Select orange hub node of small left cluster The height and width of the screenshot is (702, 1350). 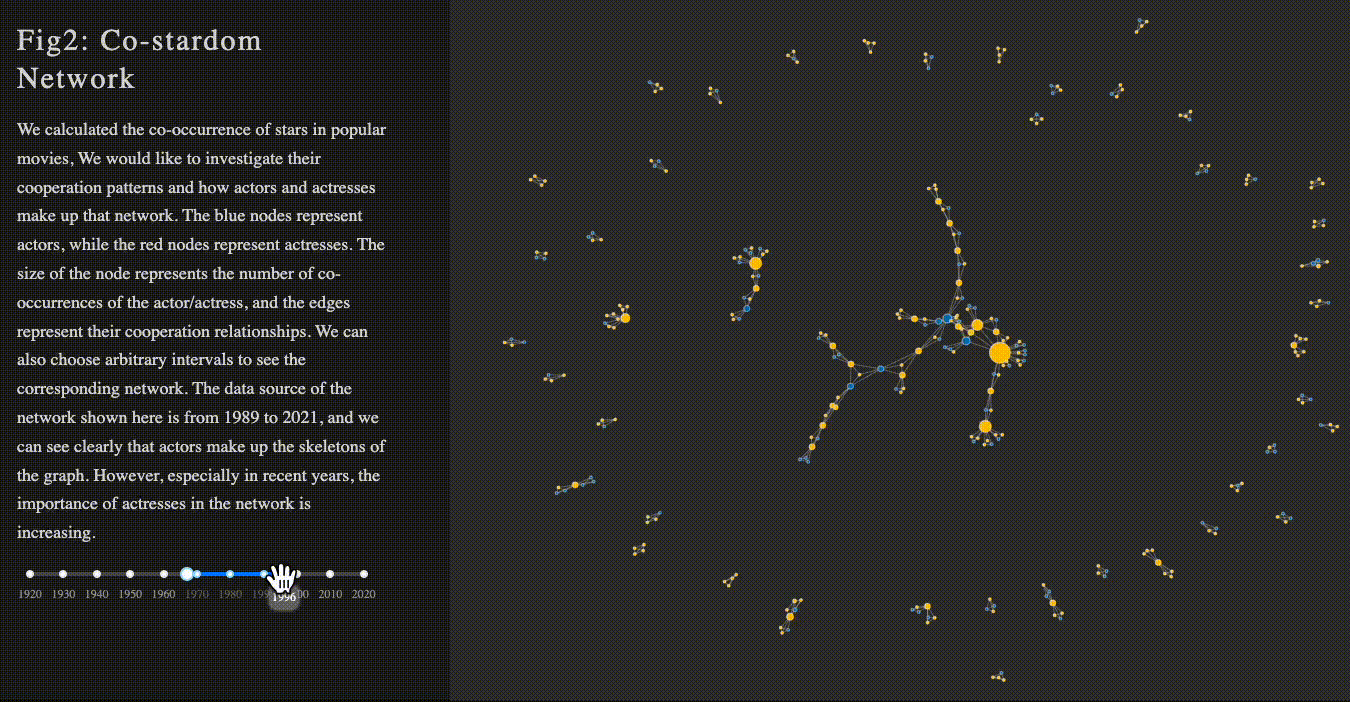tap(625, 318)
